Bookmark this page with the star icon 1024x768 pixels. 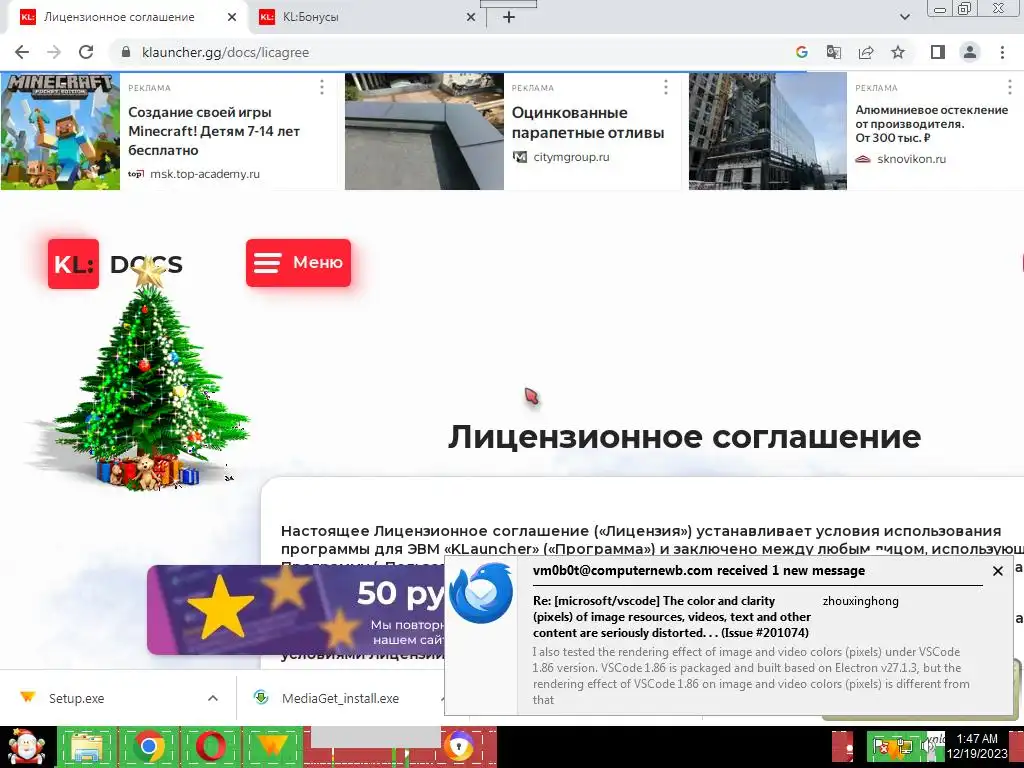click(898, 52)
